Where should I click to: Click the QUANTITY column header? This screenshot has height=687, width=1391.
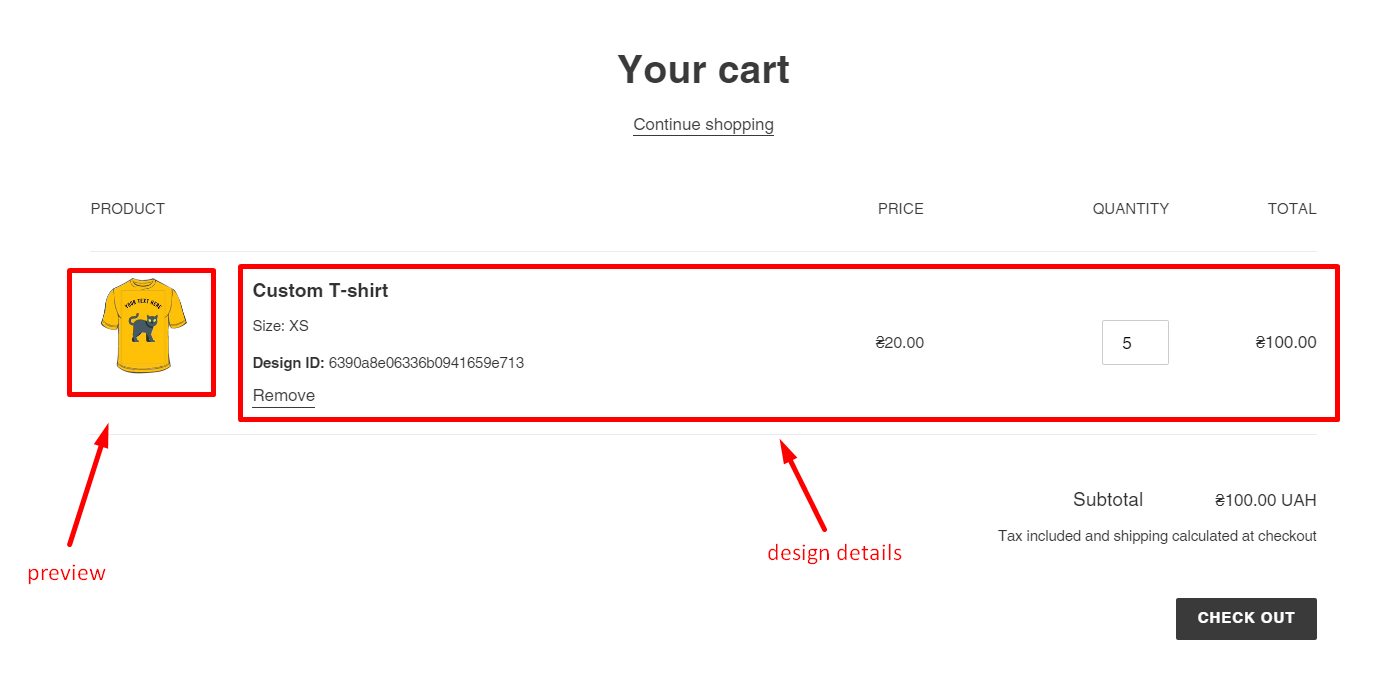(1130, 209)
